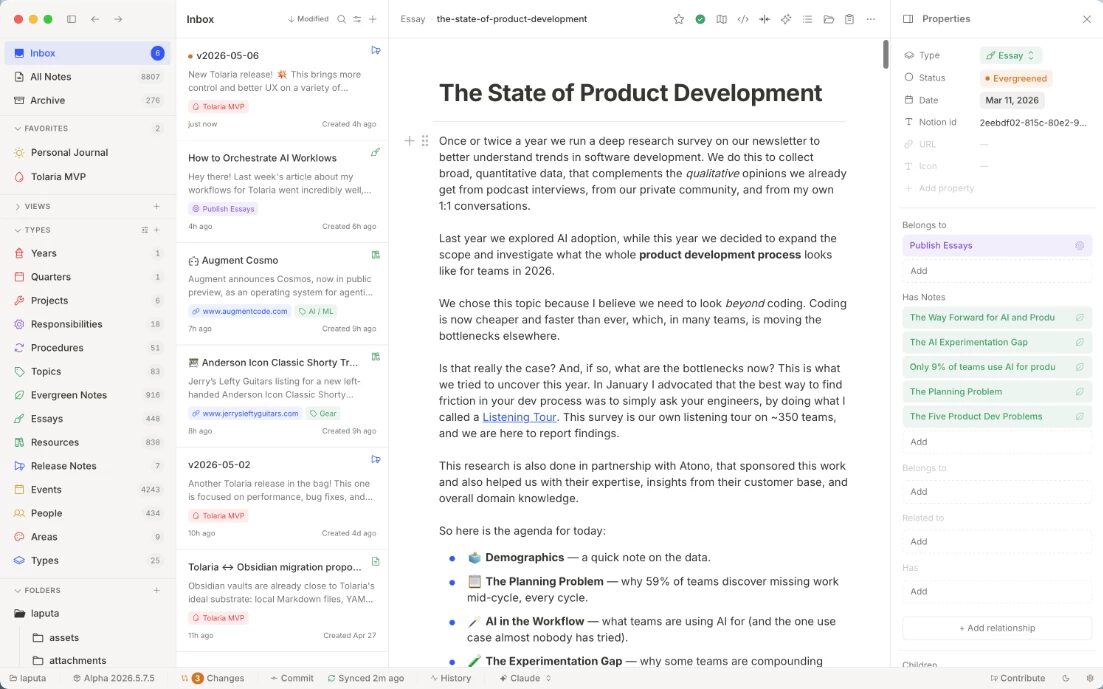
Task: Click the block drag handle beside the paragraph
Action: pos(425,141)
